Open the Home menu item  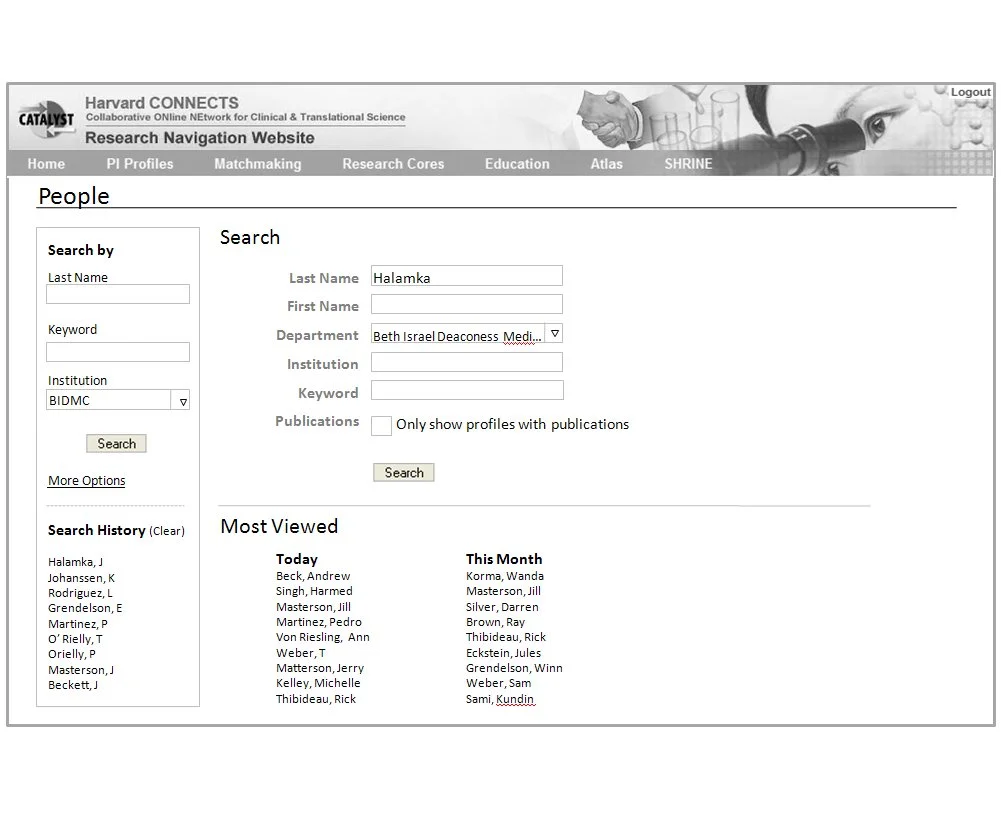click(x=46, y=164)
